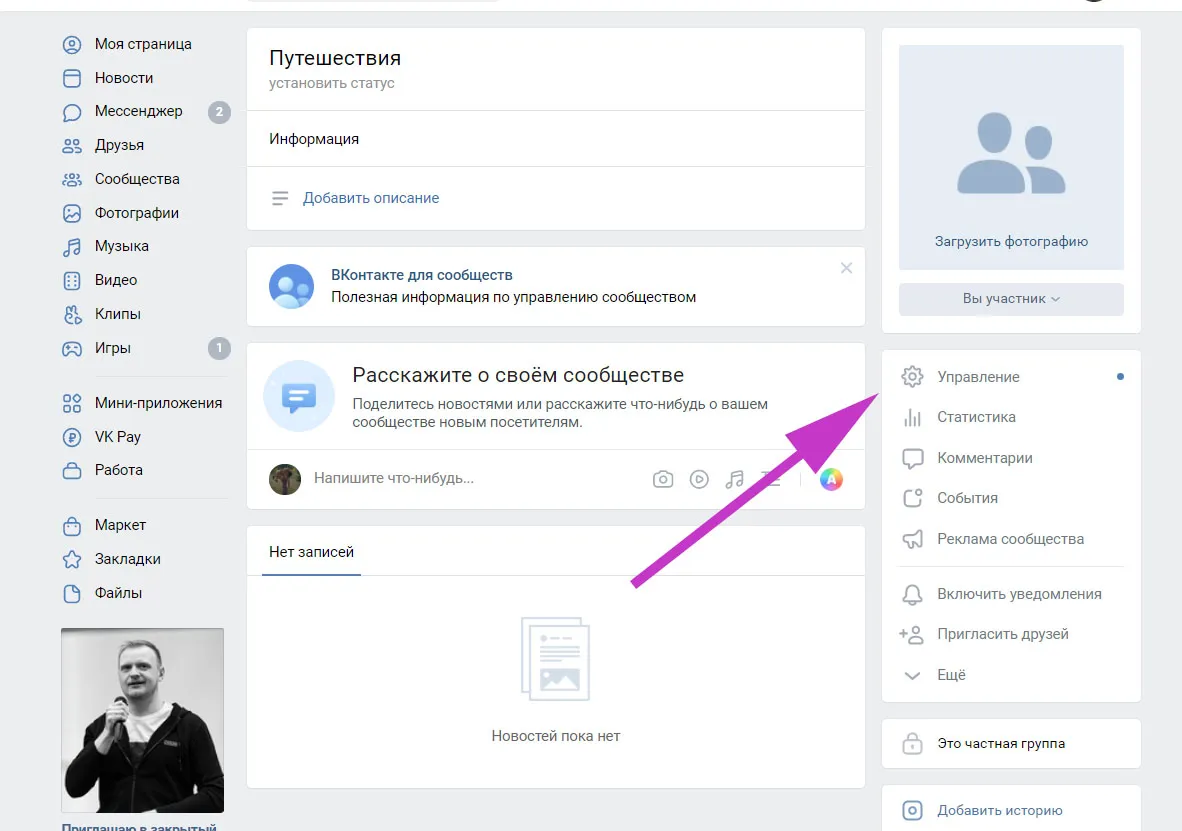
Task: Click the Управление menu label
Action: tap(978, 377)
